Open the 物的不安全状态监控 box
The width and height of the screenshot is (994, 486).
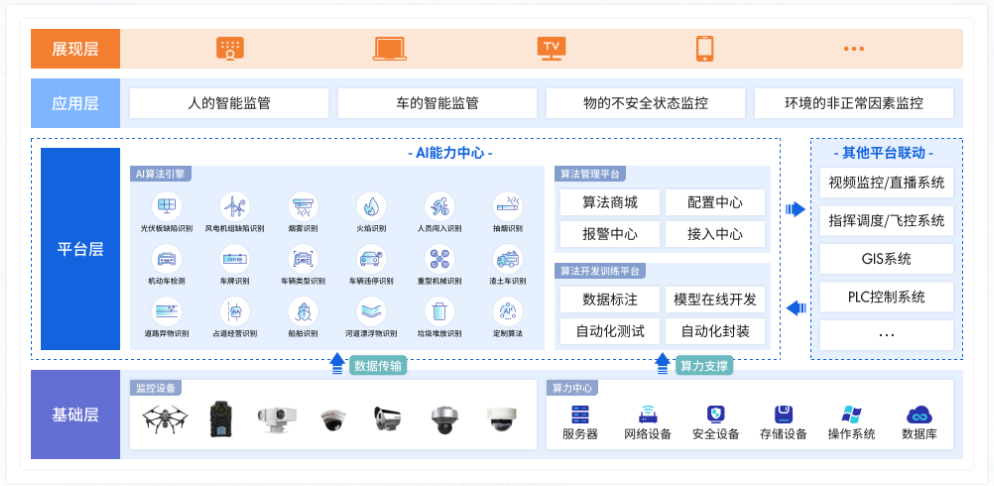click(x=645, y=103)
